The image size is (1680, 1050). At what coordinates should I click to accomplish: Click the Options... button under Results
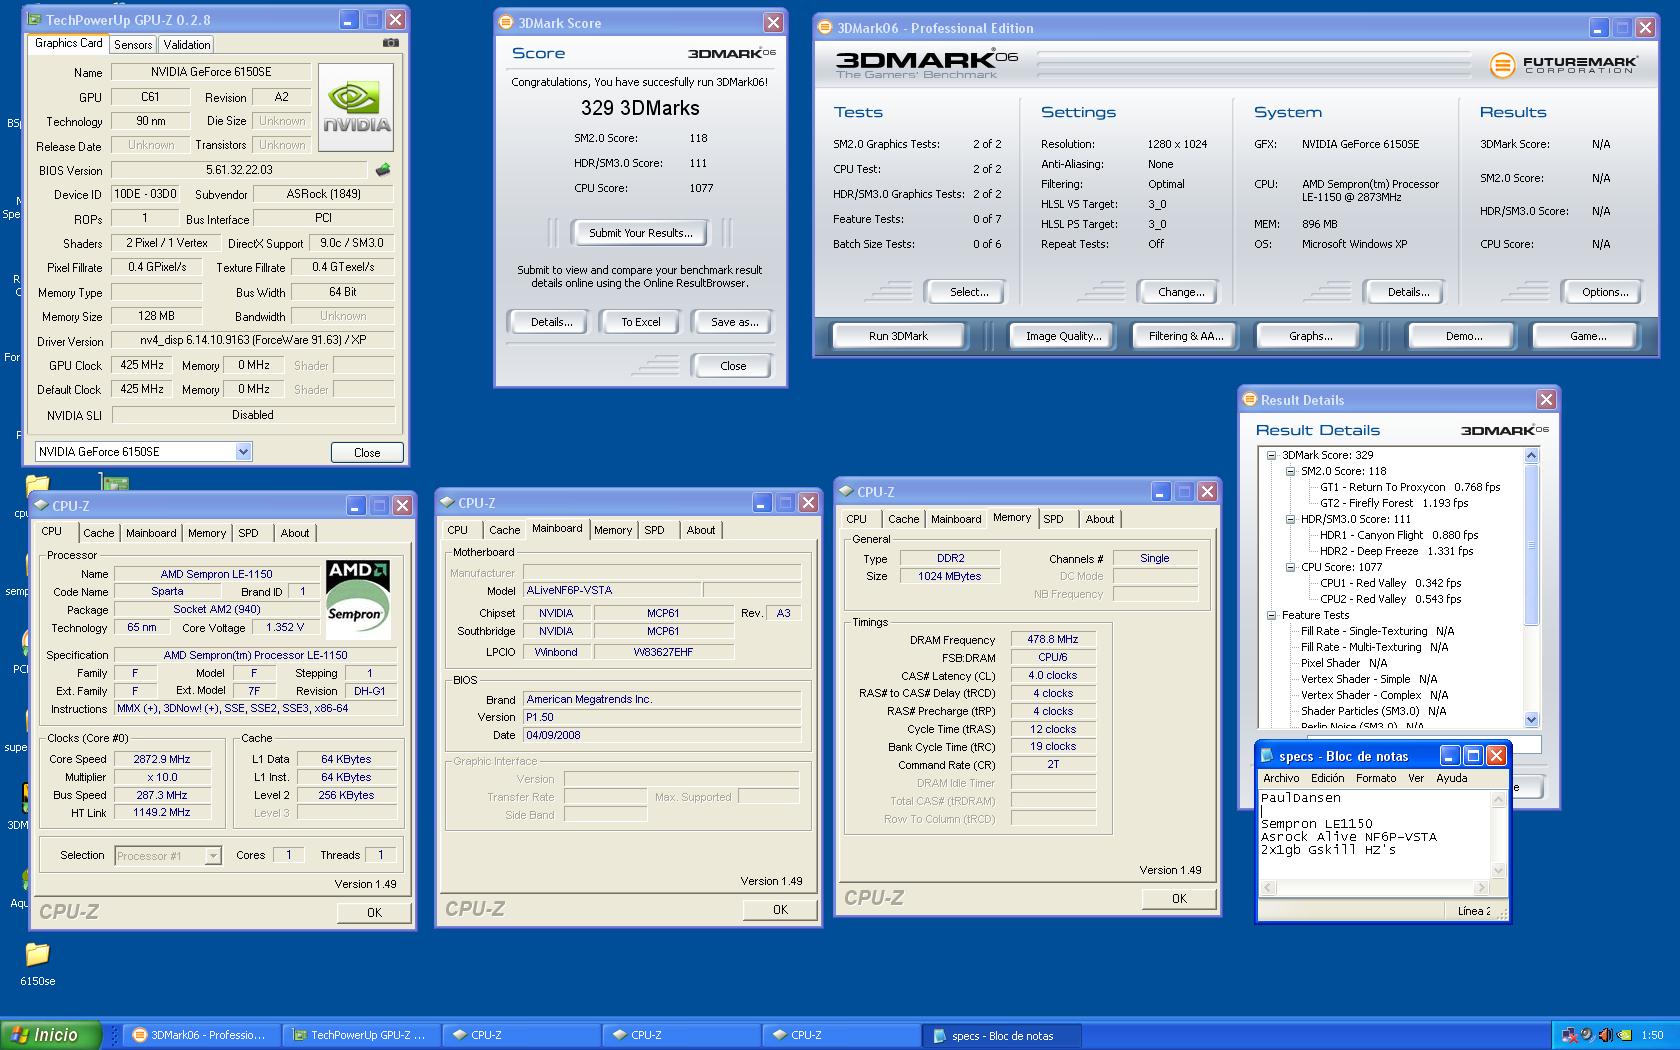tap(1604, 292)
